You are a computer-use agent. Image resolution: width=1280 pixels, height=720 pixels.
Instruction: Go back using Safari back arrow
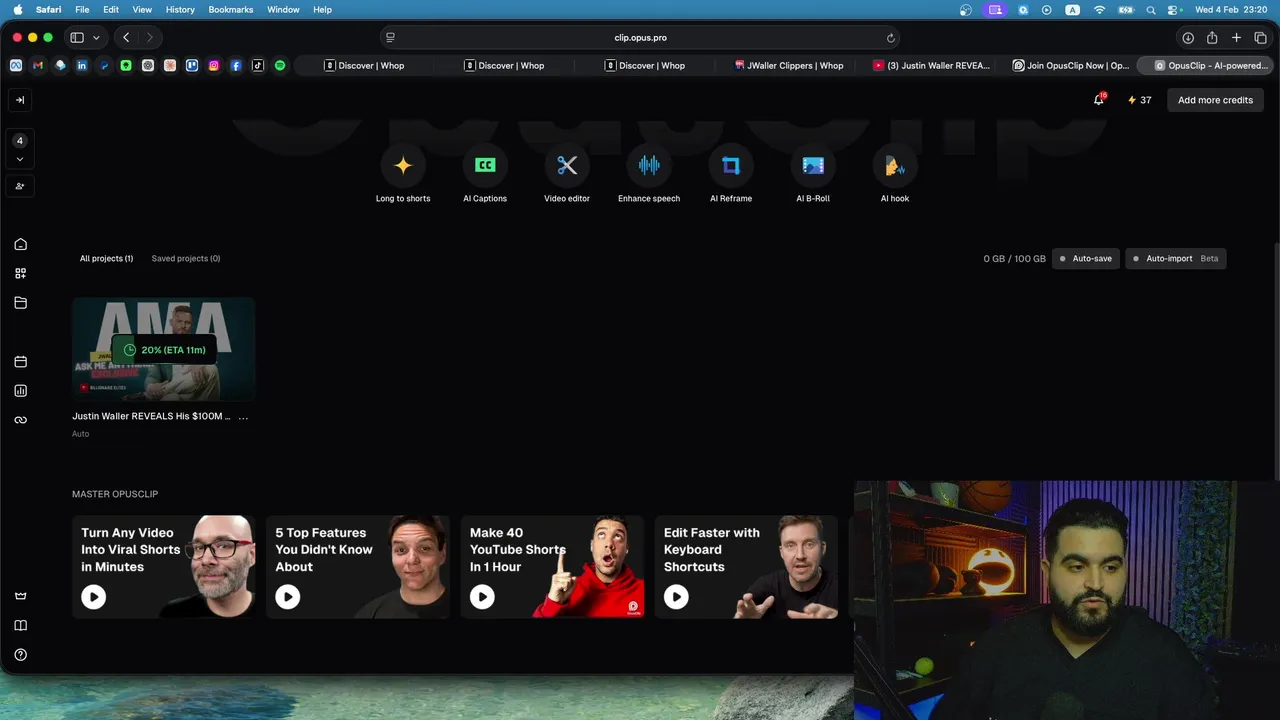pos(126,38)
